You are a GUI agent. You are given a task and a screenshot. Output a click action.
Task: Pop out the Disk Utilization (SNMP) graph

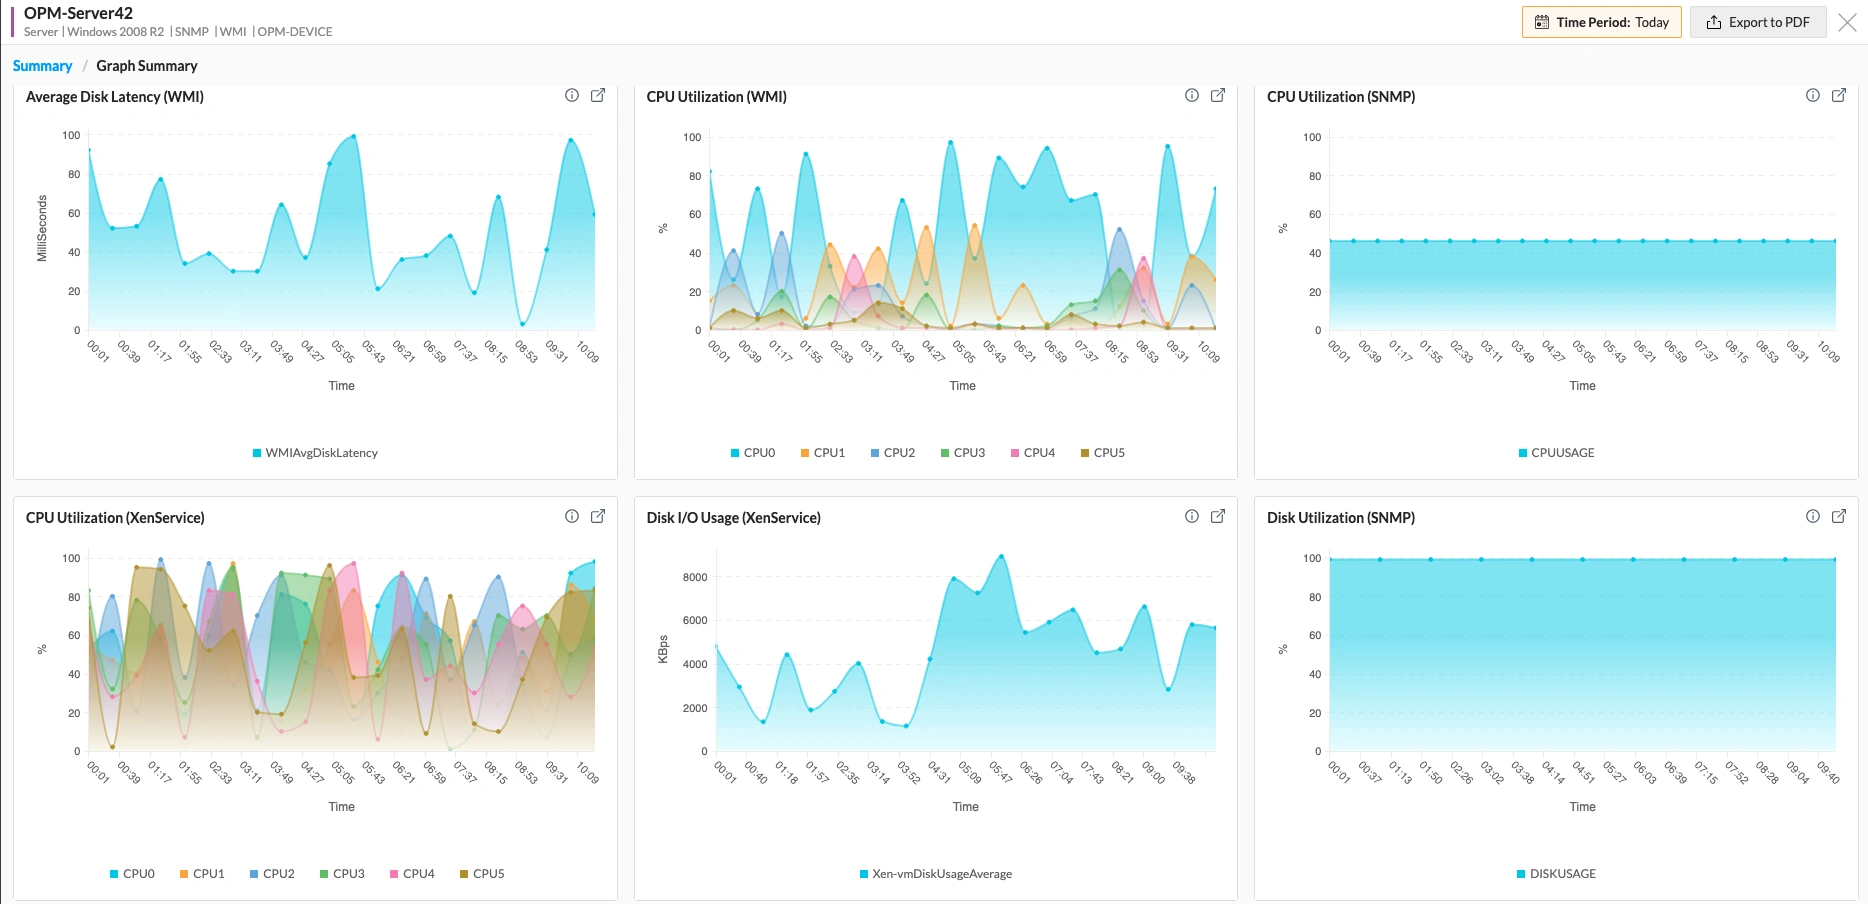click(x=1839, y=516)
